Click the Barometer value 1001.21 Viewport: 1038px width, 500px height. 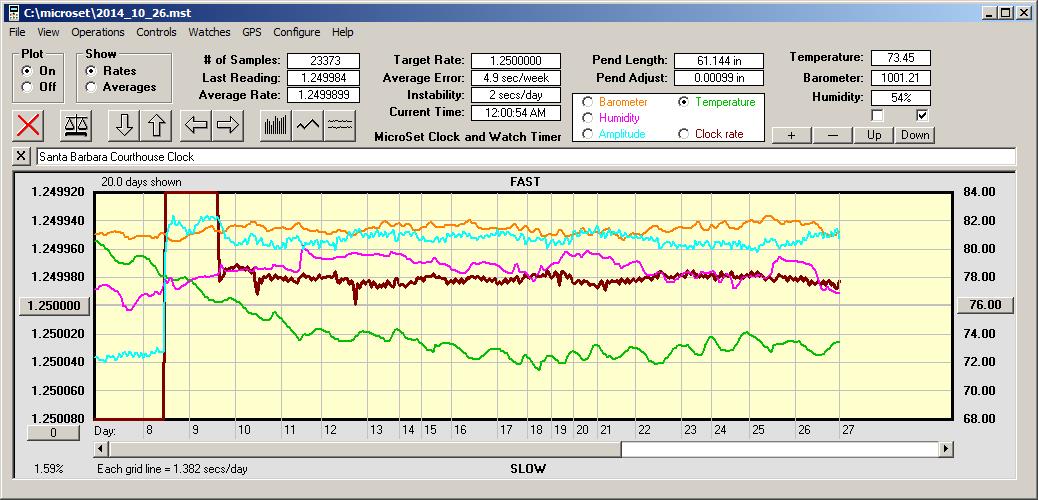point(901,78)
